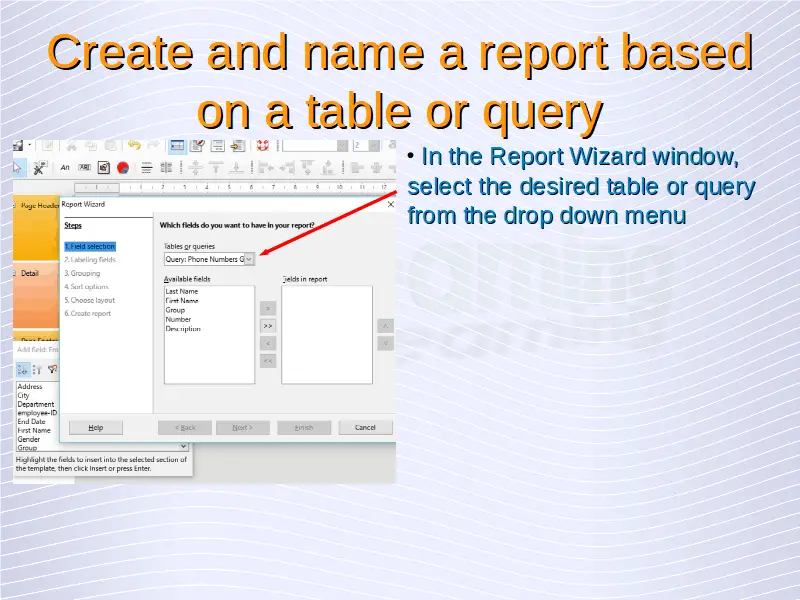
Task: Select City in Add field list
Action: pos(23,395)
